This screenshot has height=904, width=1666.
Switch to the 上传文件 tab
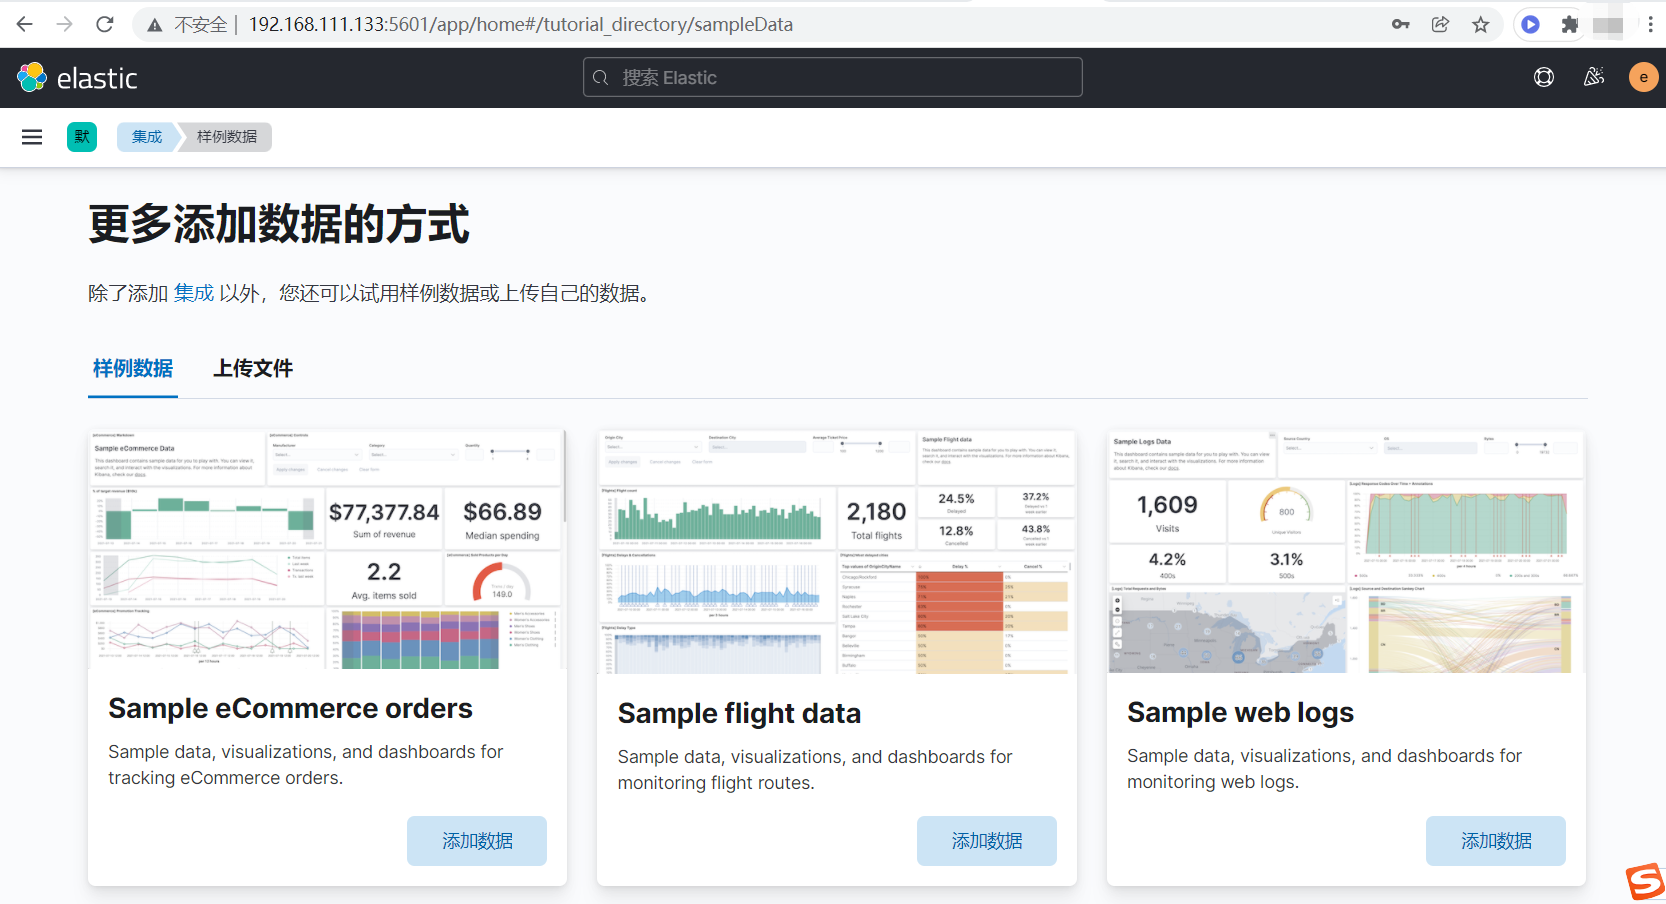(253, 369)
